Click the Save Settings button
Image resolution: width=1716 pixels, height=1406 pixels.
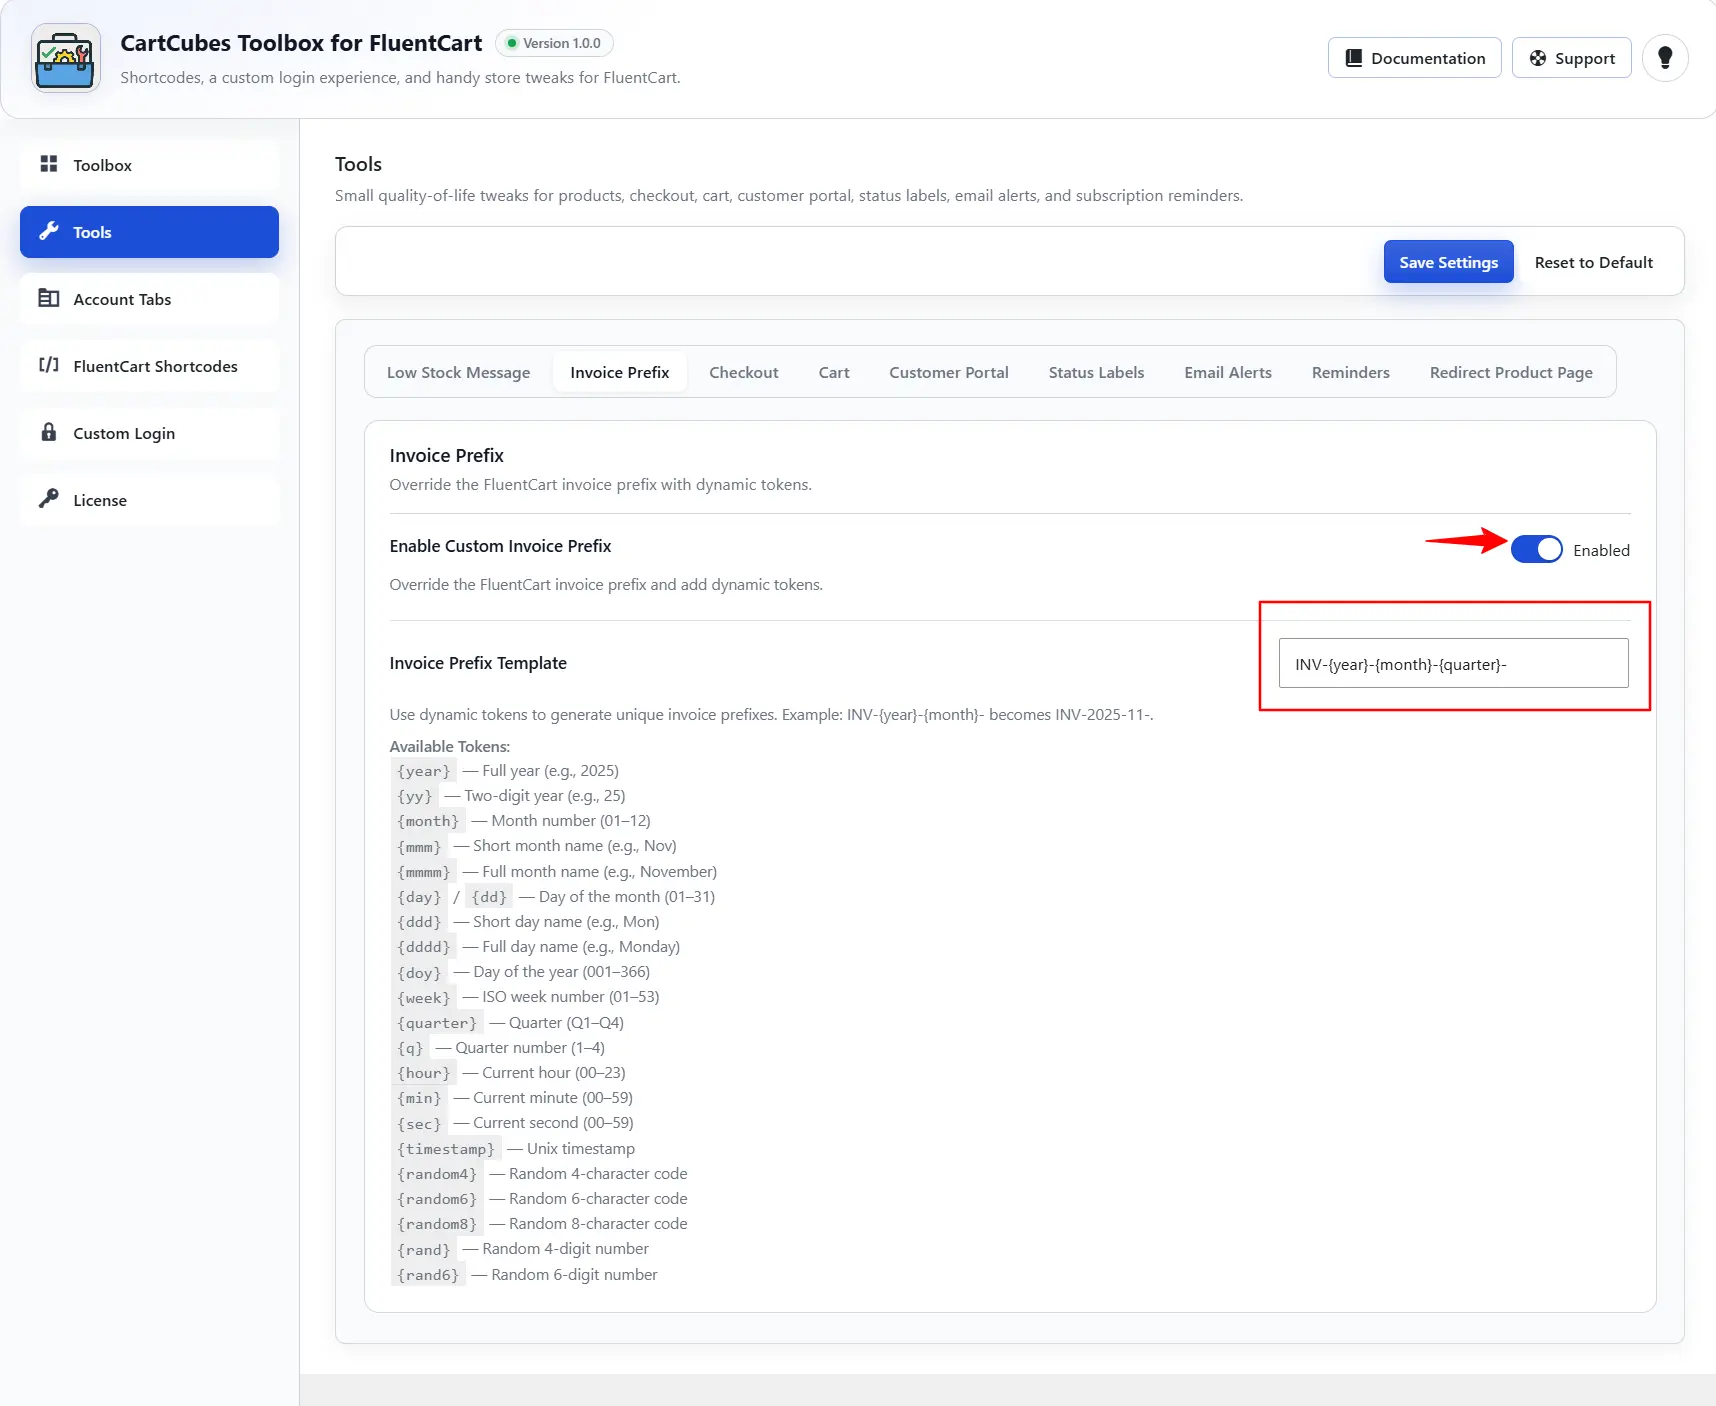1448,262
